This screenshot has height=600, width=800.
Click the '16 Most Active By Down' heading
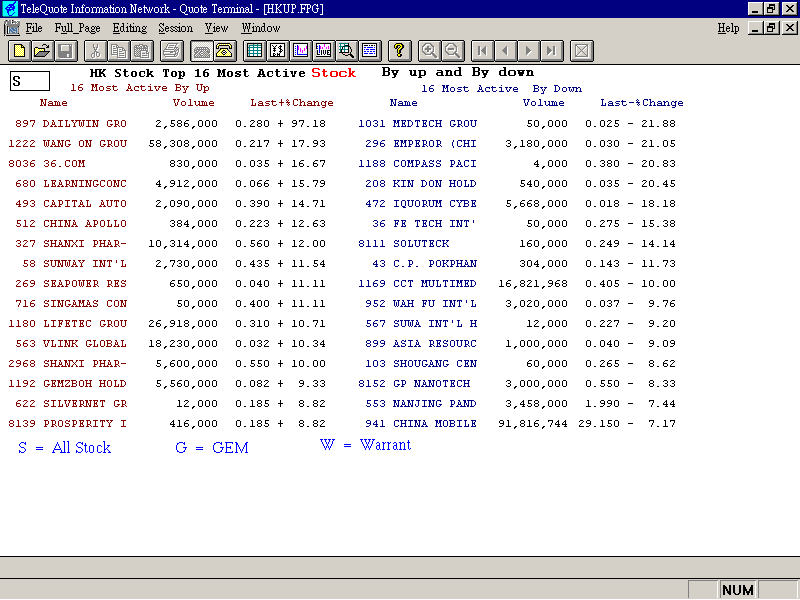502,89
